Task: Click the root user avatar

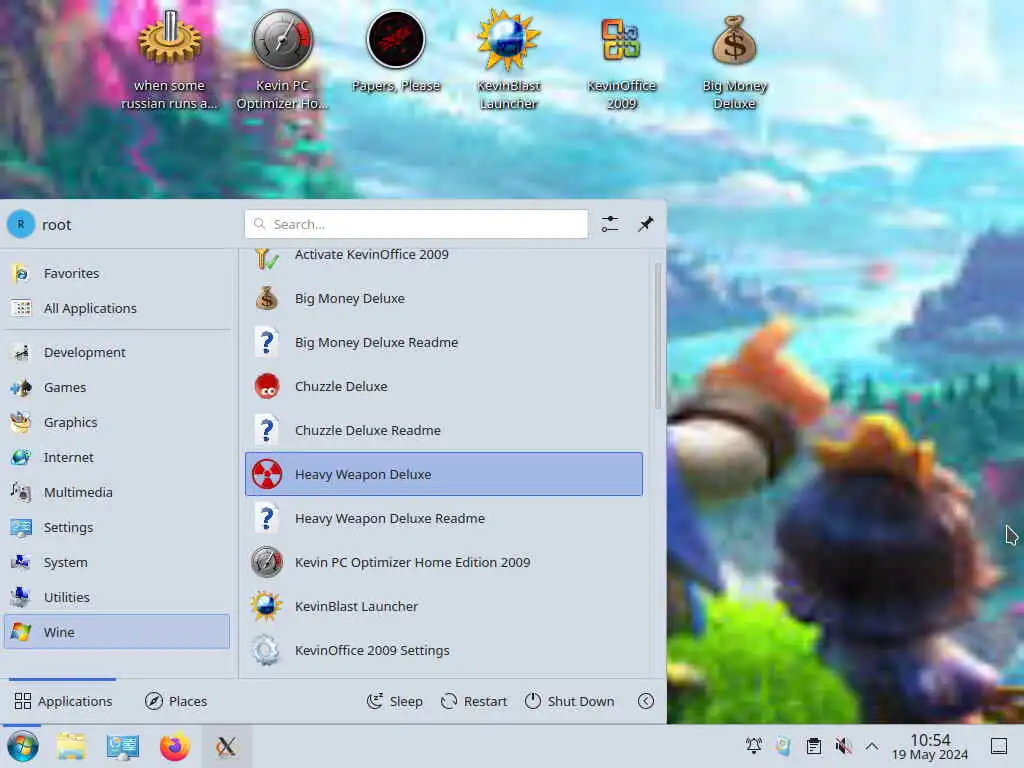Action: pyautogui.click(x=21, y=224)
